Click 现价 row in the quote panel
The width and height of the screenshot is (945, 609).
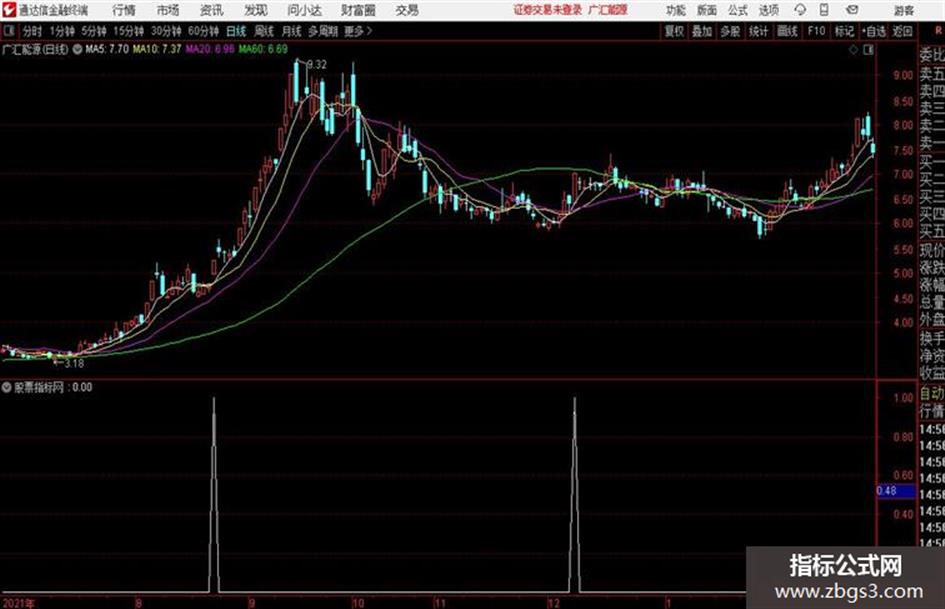[932, 250]
